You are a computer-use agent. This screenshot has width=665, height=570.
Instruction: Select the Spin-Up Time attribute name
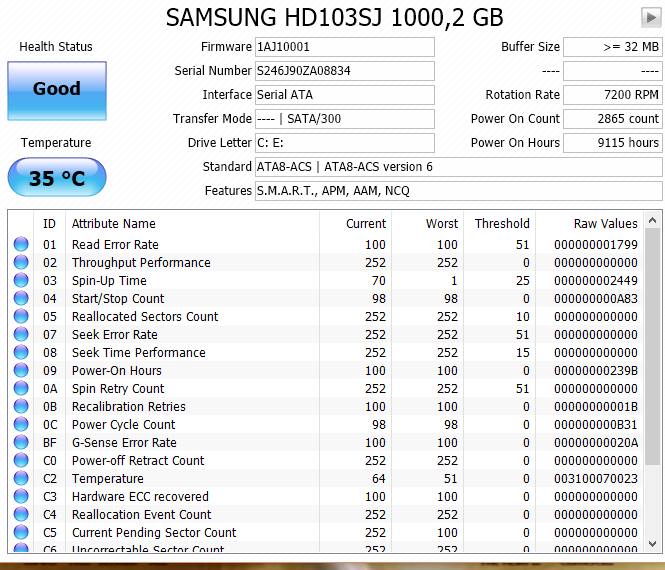tap(109, 281)
